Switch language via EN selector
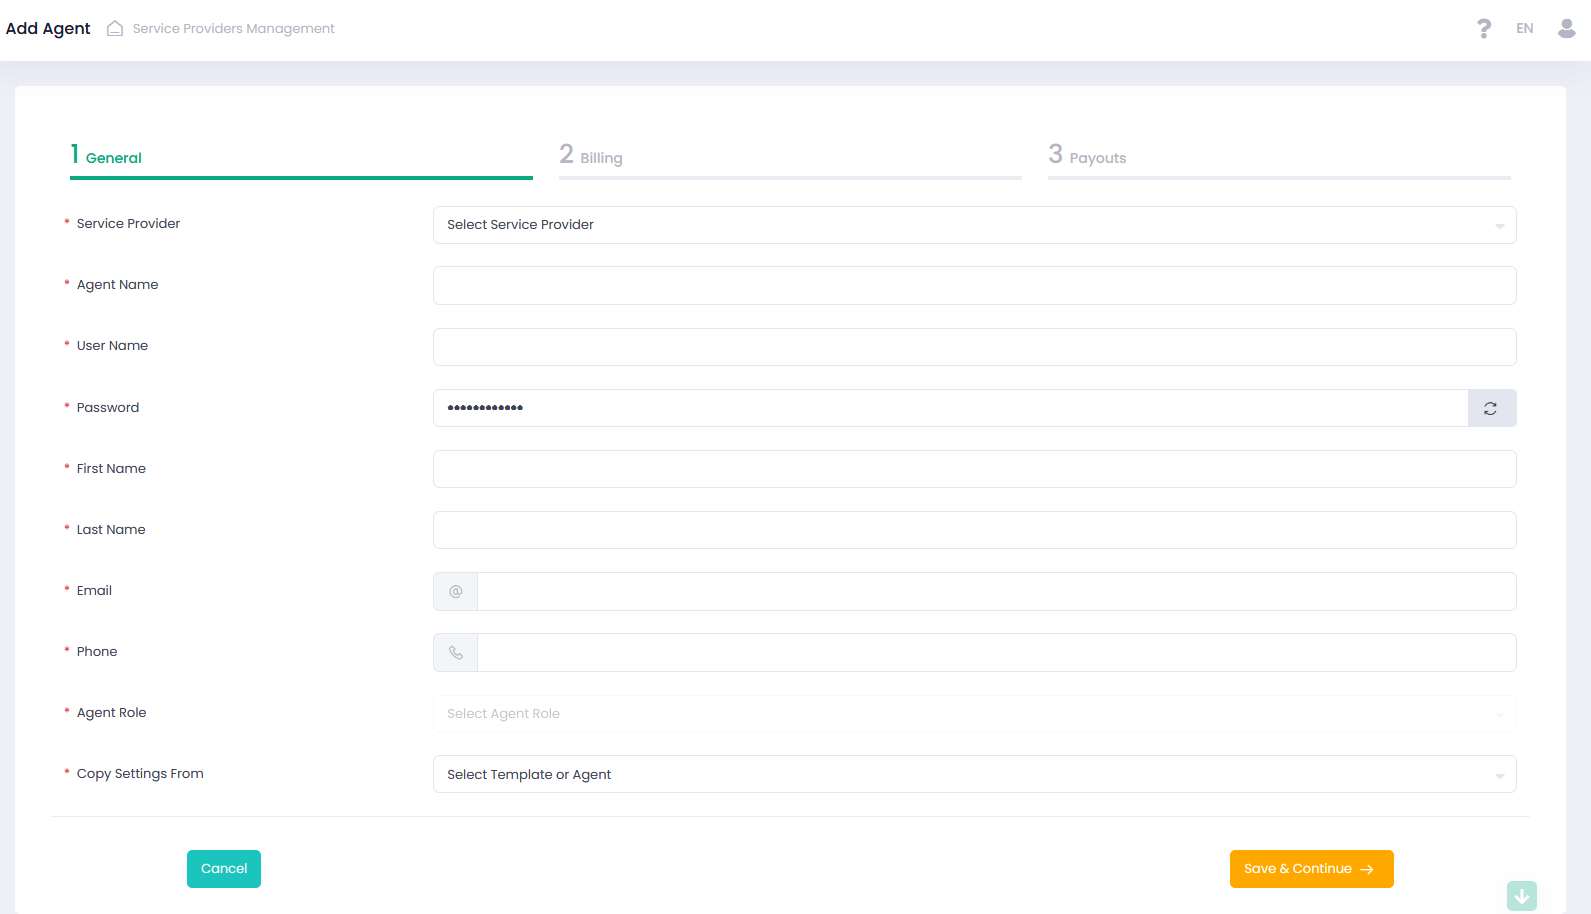The height and width of the screenshot is (914, 1591). (x=1524, y=28)
